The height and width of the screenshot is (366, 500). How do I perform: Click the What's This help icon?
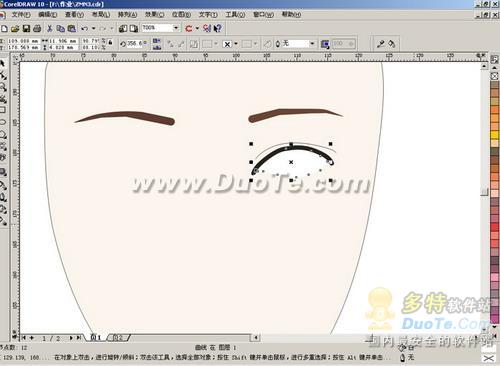[x=218, y=29]
